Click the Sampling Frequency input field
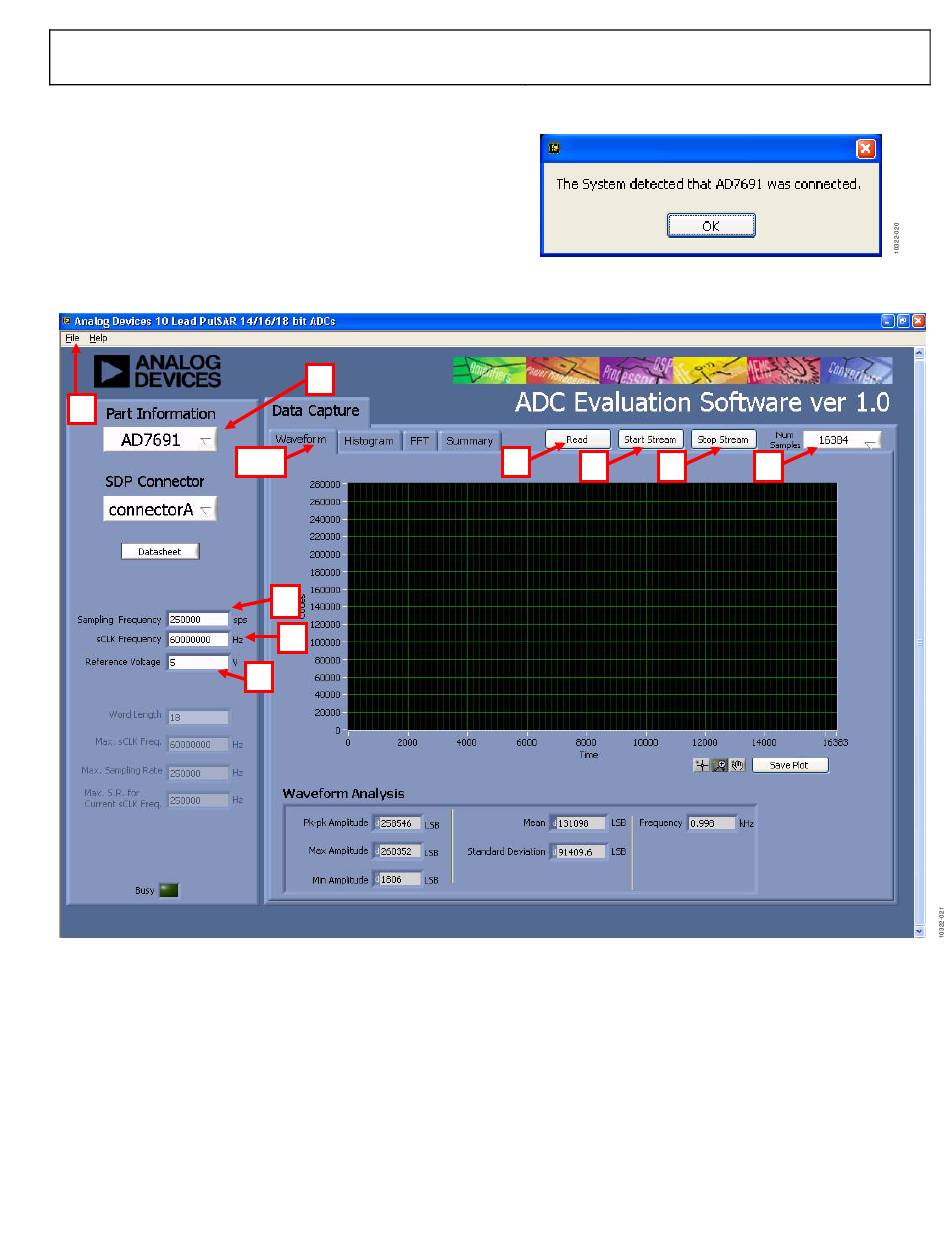This screenshot has height=1248, width=950. point(198,620)
